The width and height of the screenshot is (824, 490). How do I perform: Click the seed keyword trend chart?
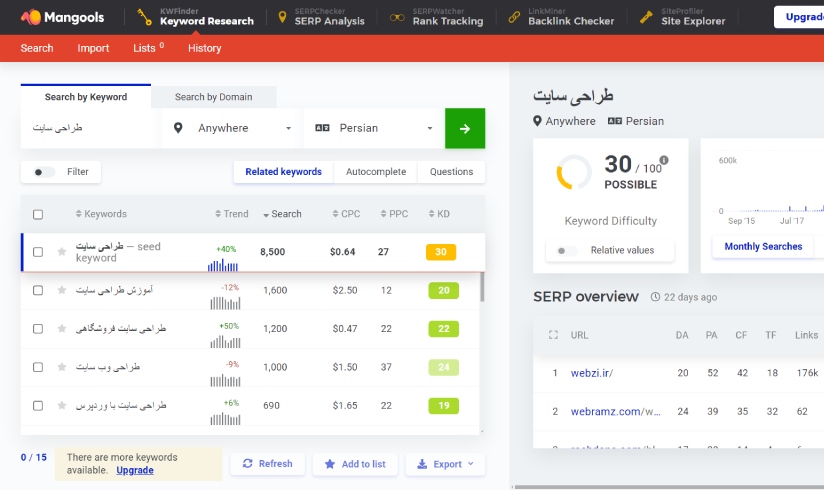(223, 265)
